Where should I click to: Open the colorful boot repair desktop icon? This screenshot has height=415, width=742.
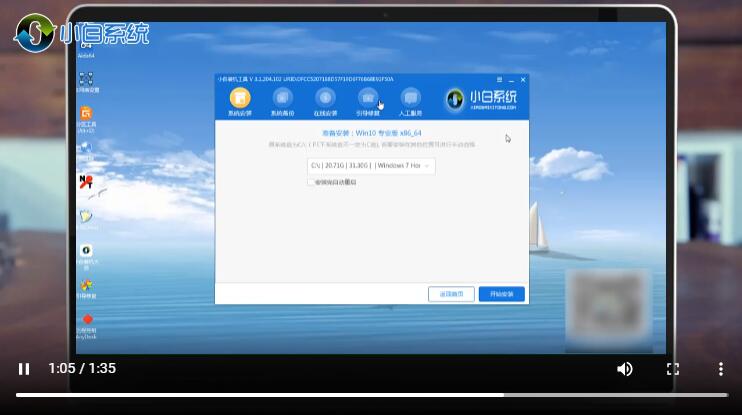87,289
